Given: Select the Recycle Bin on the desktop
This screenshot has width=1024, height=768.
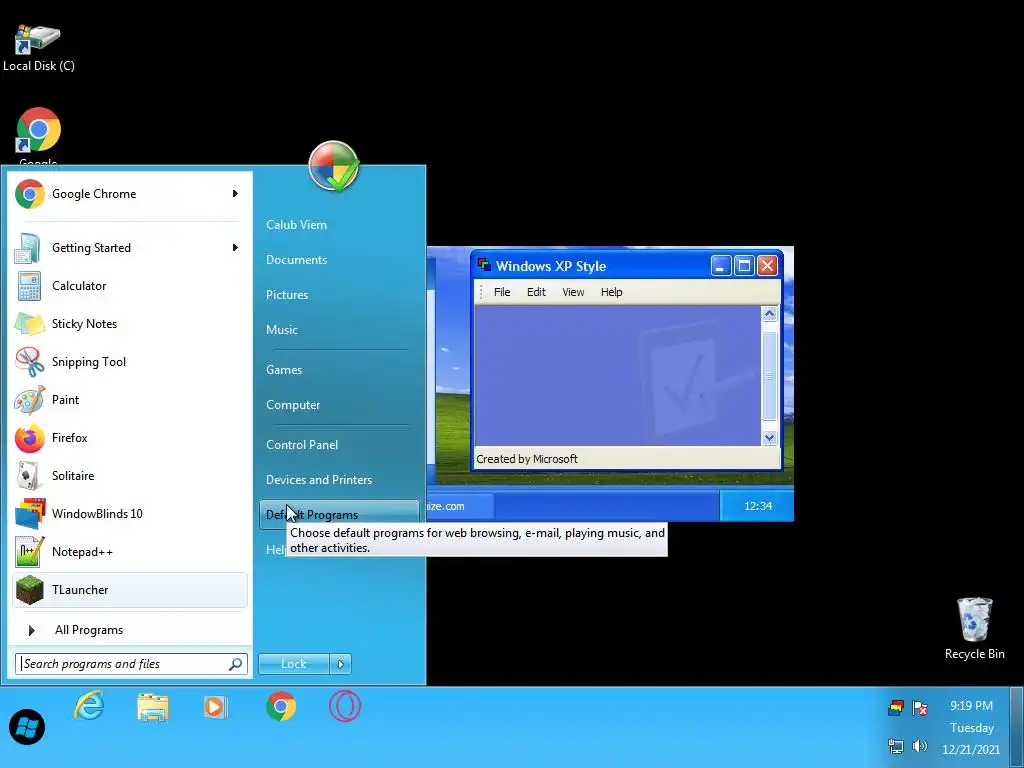Looking at the screenshot, I should [974, 628].
